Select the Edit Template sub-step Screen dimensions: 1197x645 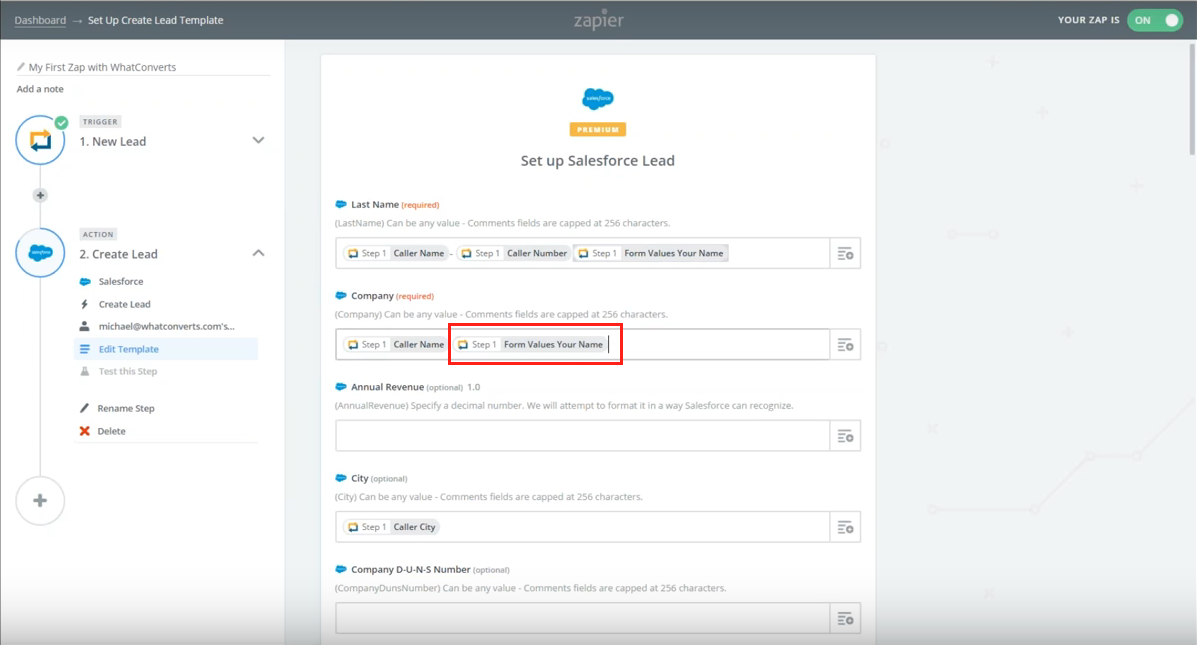pyautogui.click(x=166, y=349)
